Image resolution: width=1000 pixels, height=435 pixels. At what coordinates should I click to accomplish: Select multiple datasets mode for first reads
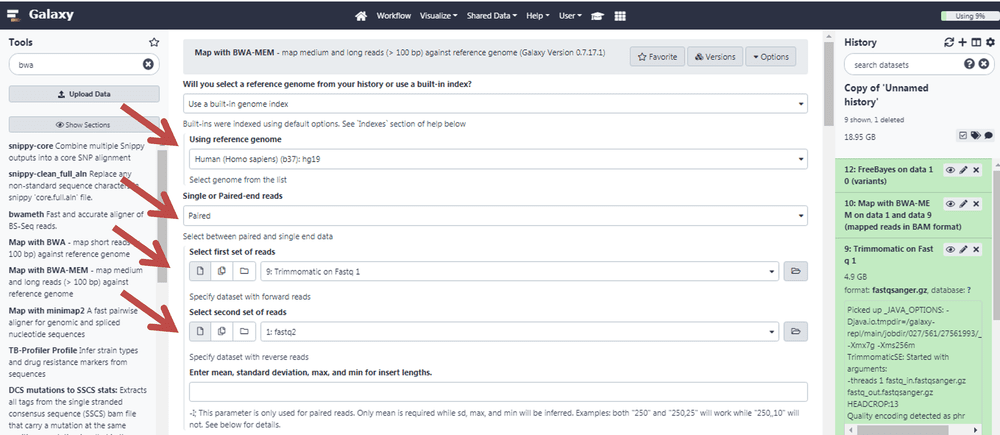click(222, 271)
